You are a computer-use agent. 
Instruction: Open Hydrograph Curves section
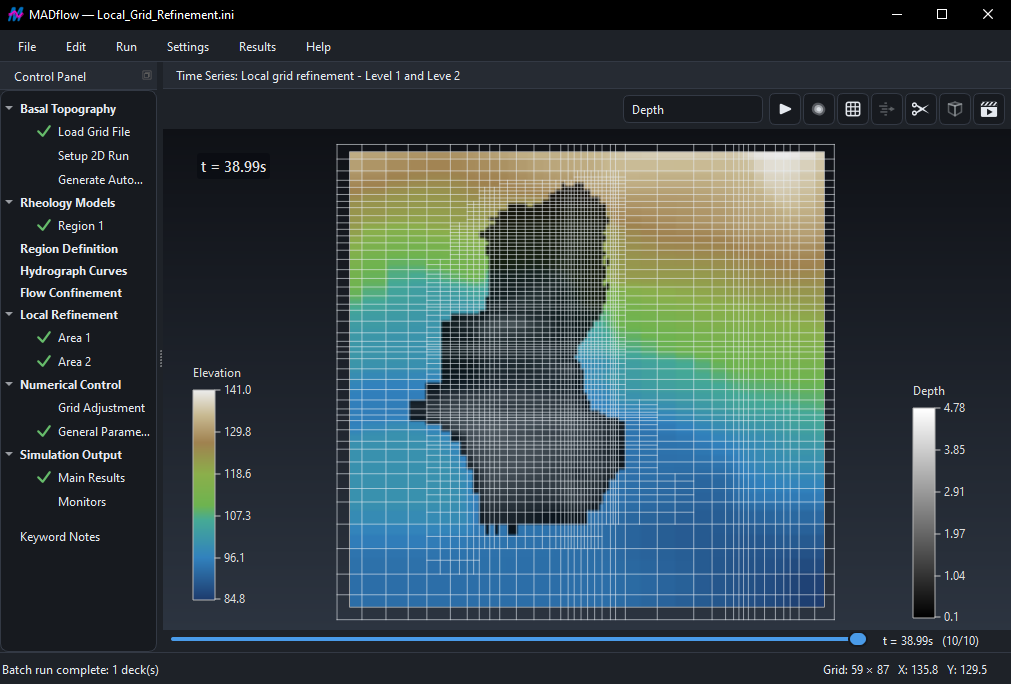(x=74, y=271)
